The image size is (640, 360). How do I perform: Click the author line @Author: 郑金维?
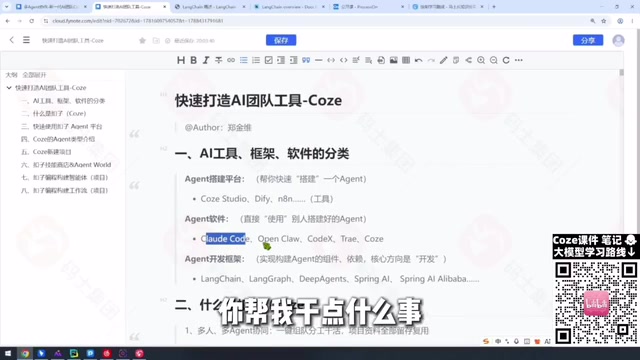click(x=218, y=128)
